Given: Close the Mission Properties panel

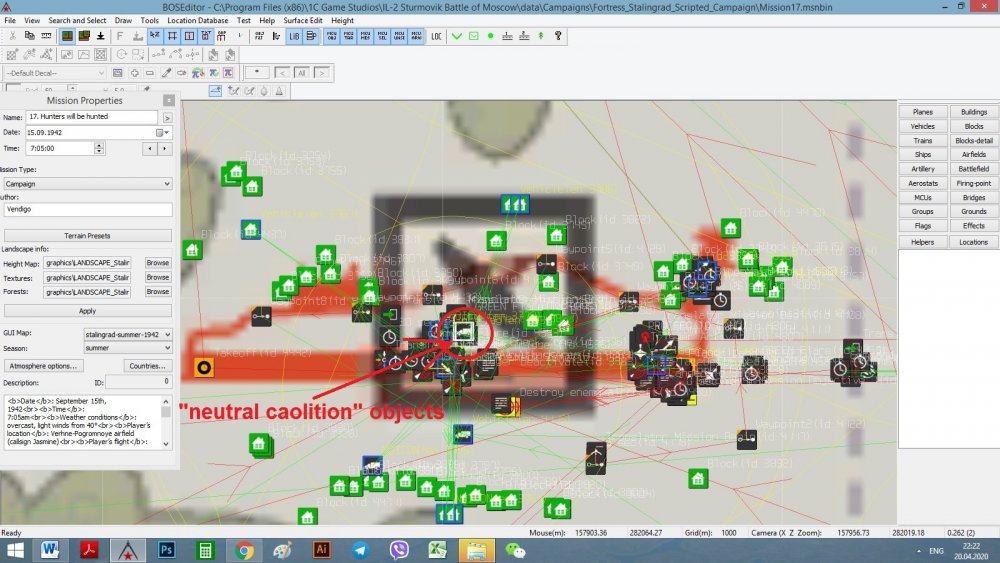Looking at the screenshot, I should pyautogui.click(x=169, y=100).
